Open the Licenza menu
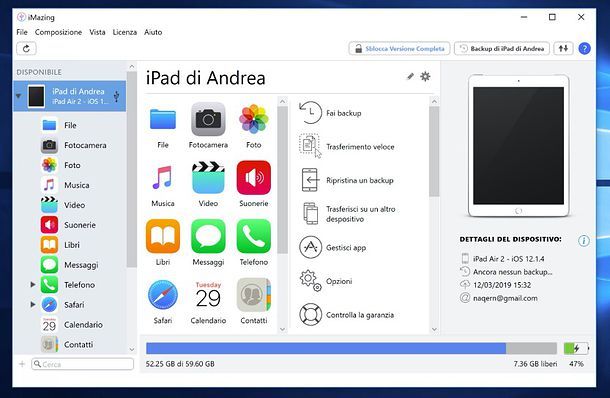 124,32
